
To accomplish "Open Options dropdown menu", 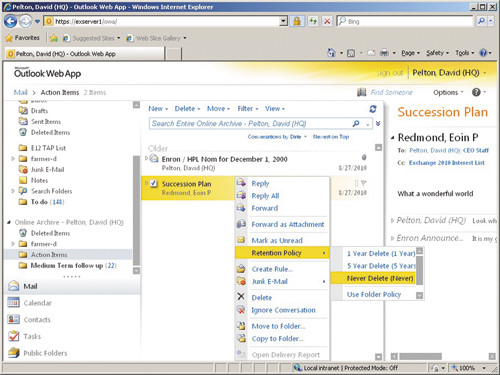I will tap(448, 93).
